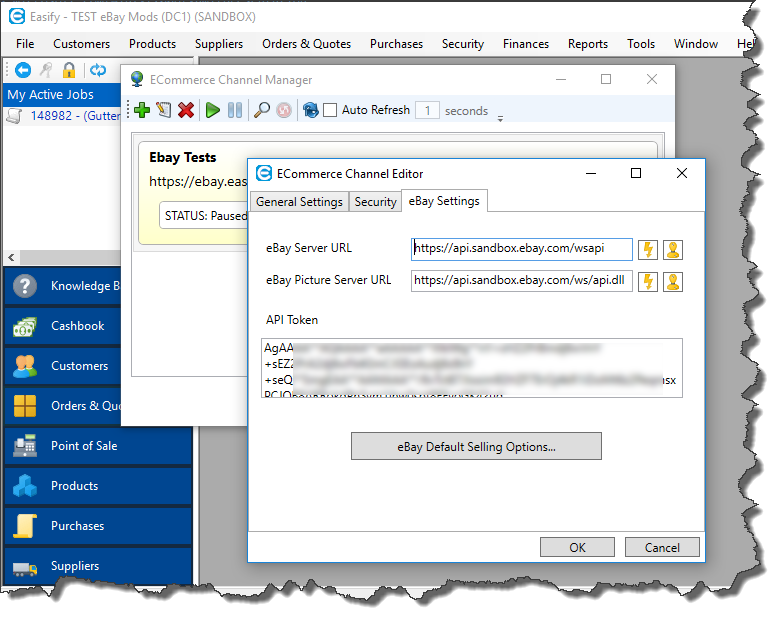The height and width of the screenshot is (620, 784).
Task: Click the pawn icon beside eBay Picture Server URL
Action: tap(673, 280)
